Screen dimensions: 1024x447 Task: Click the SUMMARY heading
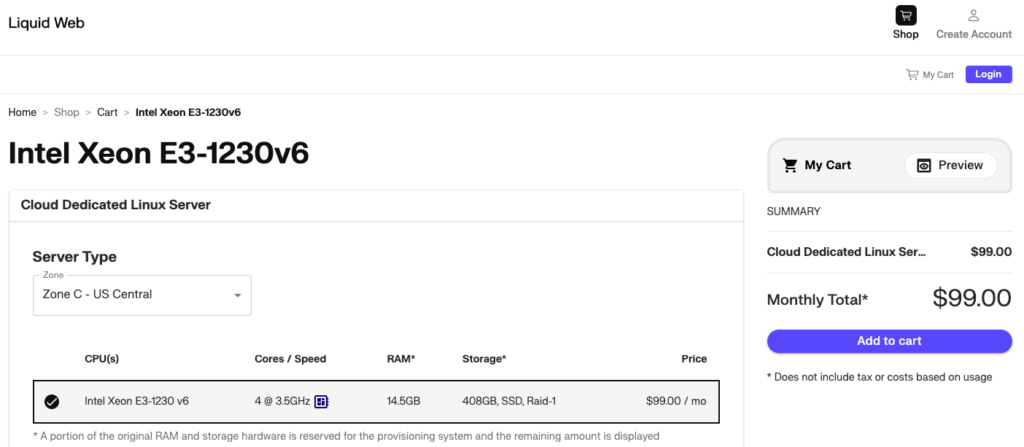(x=793, y=212)
